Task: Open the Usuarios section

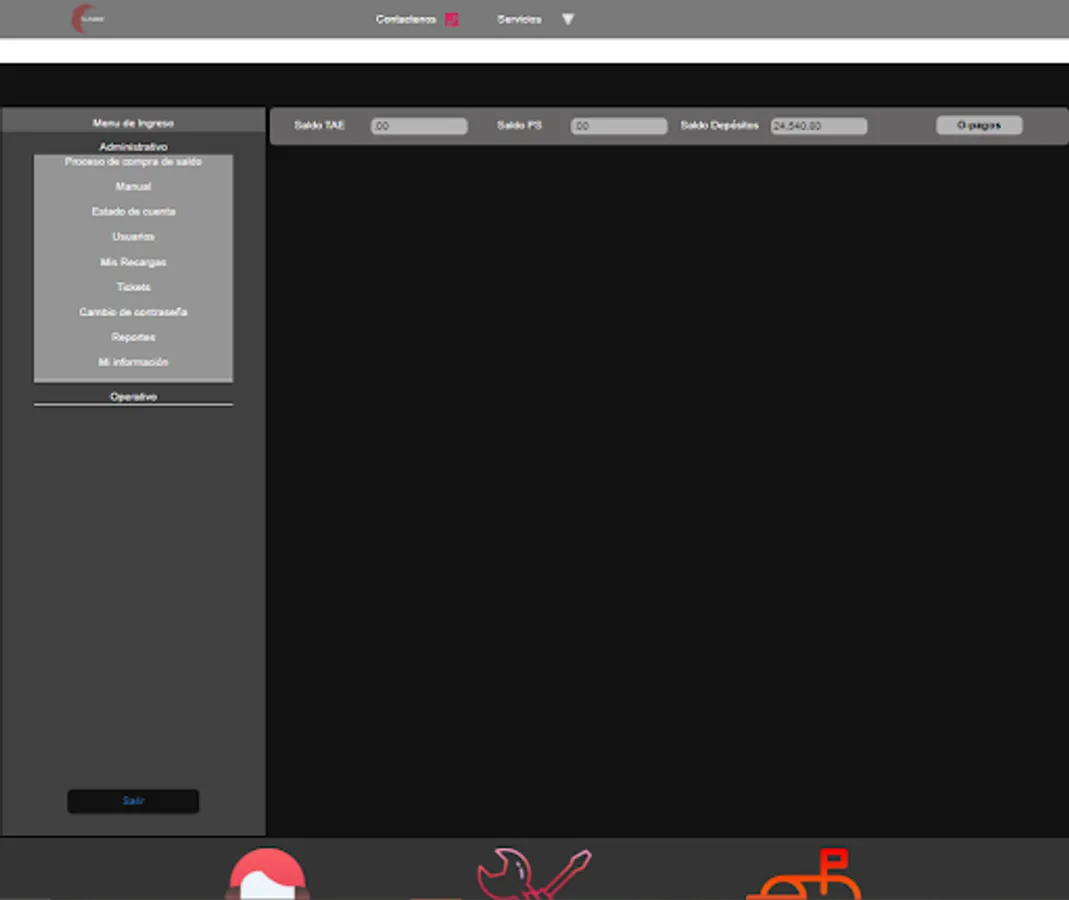Action: click(x=133, y=236)
